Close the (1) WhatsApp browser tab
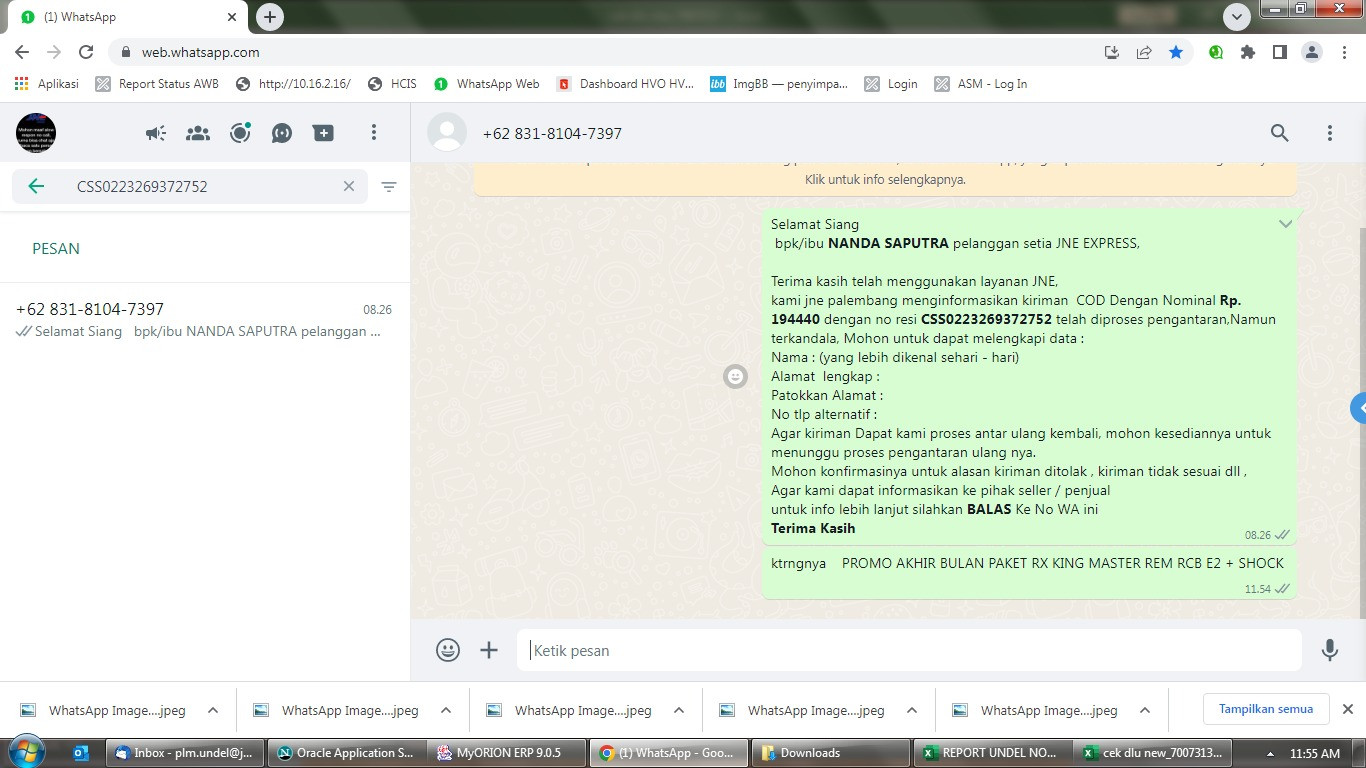 (232, 17)
